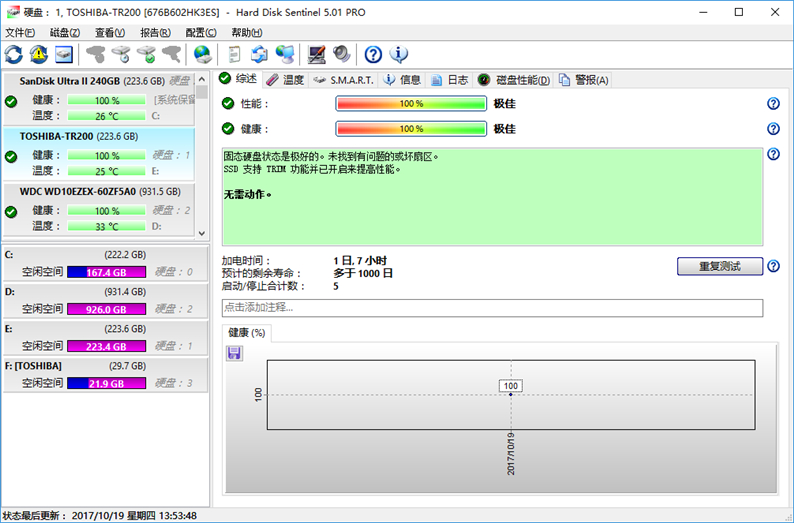The height and width of the screenshot is (523, 794).
Task: Click the 重复测试 button
Action: (x=719, y=266)
